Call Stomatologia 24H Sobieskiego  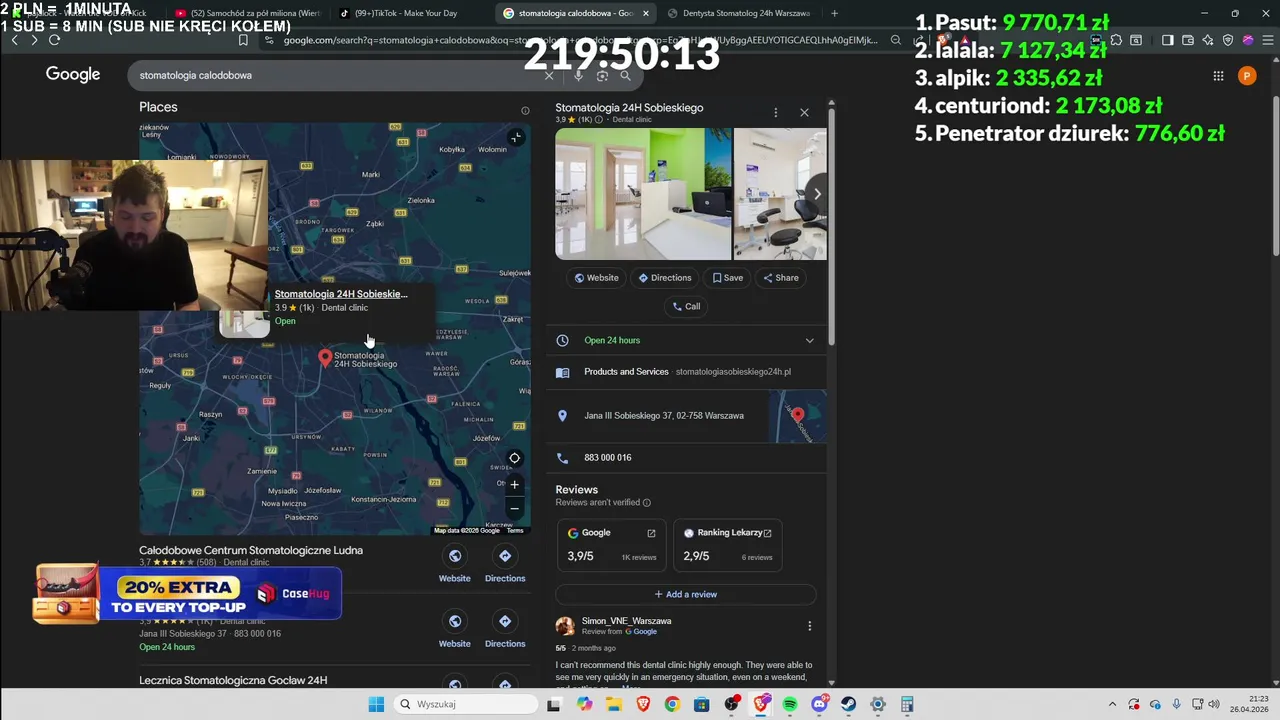click(x=686, y=307)
